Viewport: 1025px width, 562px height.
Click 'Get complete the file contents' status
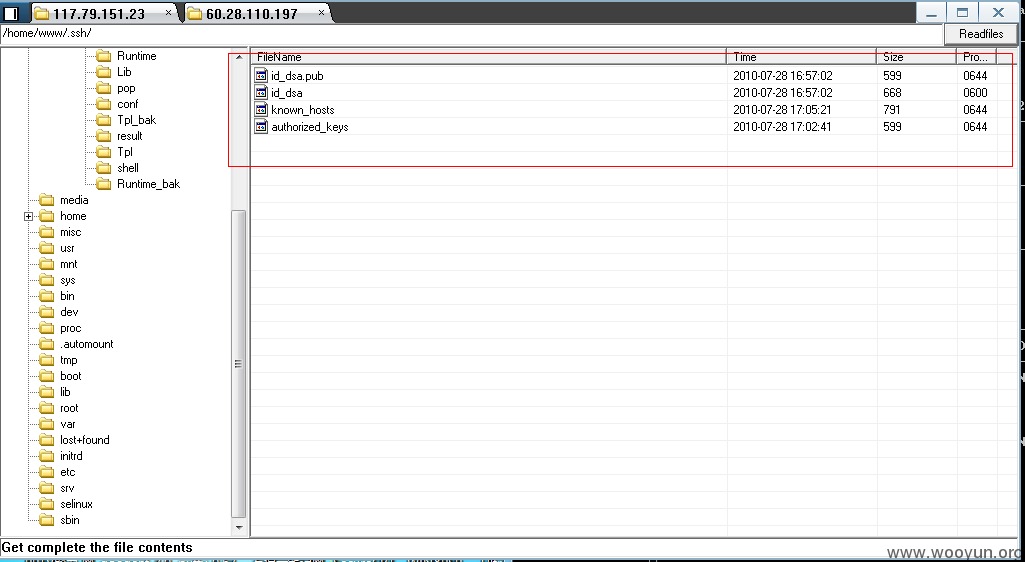pyautogui.click(x=97, y=548)
